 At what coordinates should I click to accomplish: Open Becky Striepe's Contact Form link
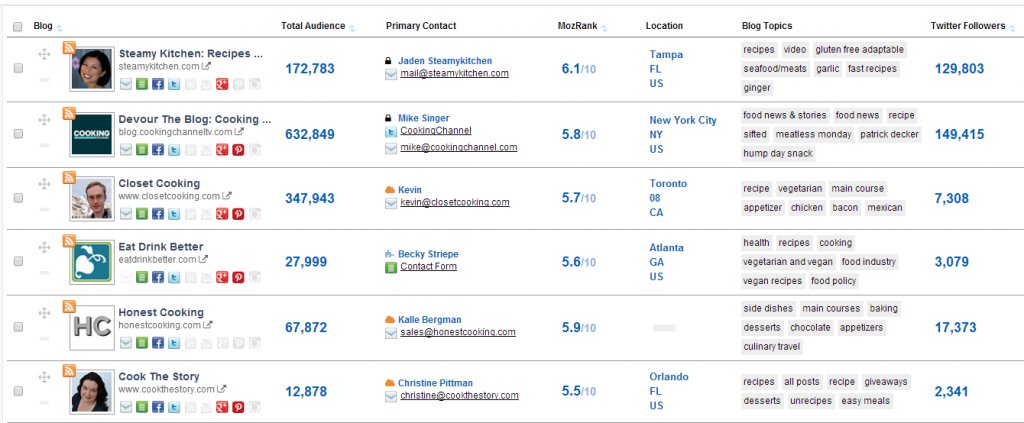(x=428, y=266)
